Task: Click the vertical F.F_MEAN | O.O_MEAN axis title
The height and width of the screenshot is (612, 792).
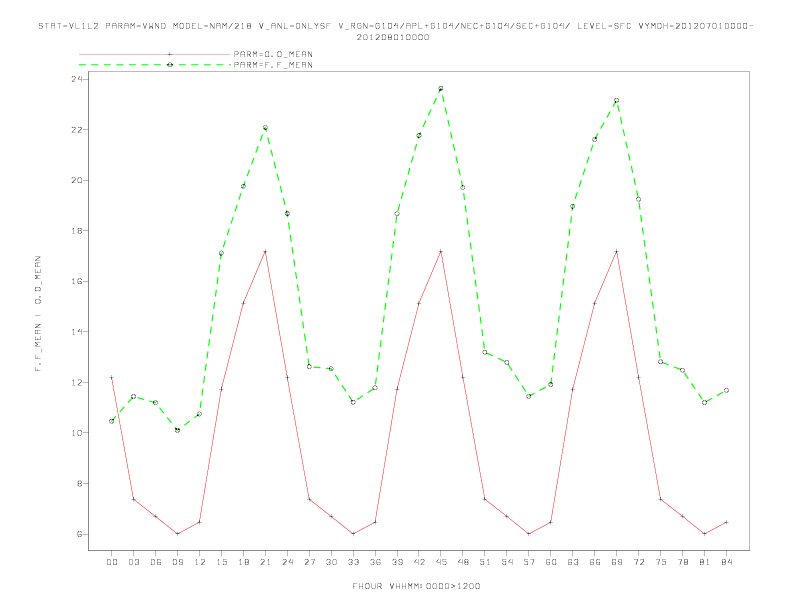Action: pyautogui.click(x=38, y=314)
